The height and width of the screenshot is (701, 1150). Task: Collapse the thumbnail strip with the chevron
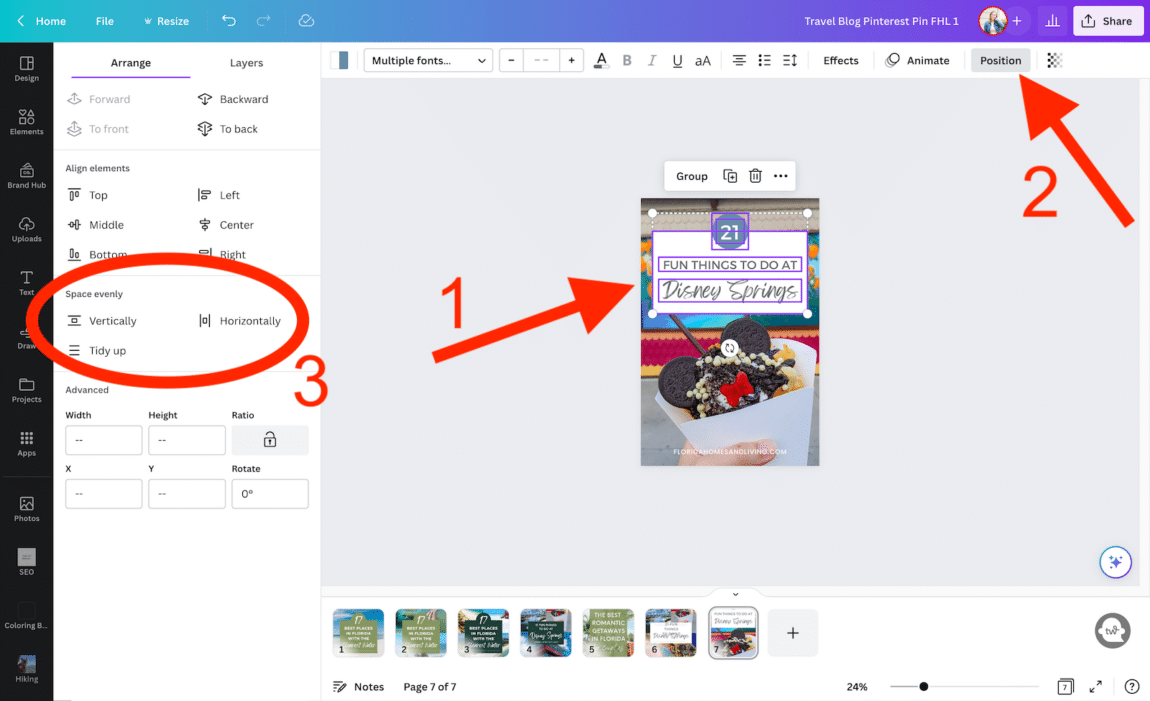coord(736,593)
